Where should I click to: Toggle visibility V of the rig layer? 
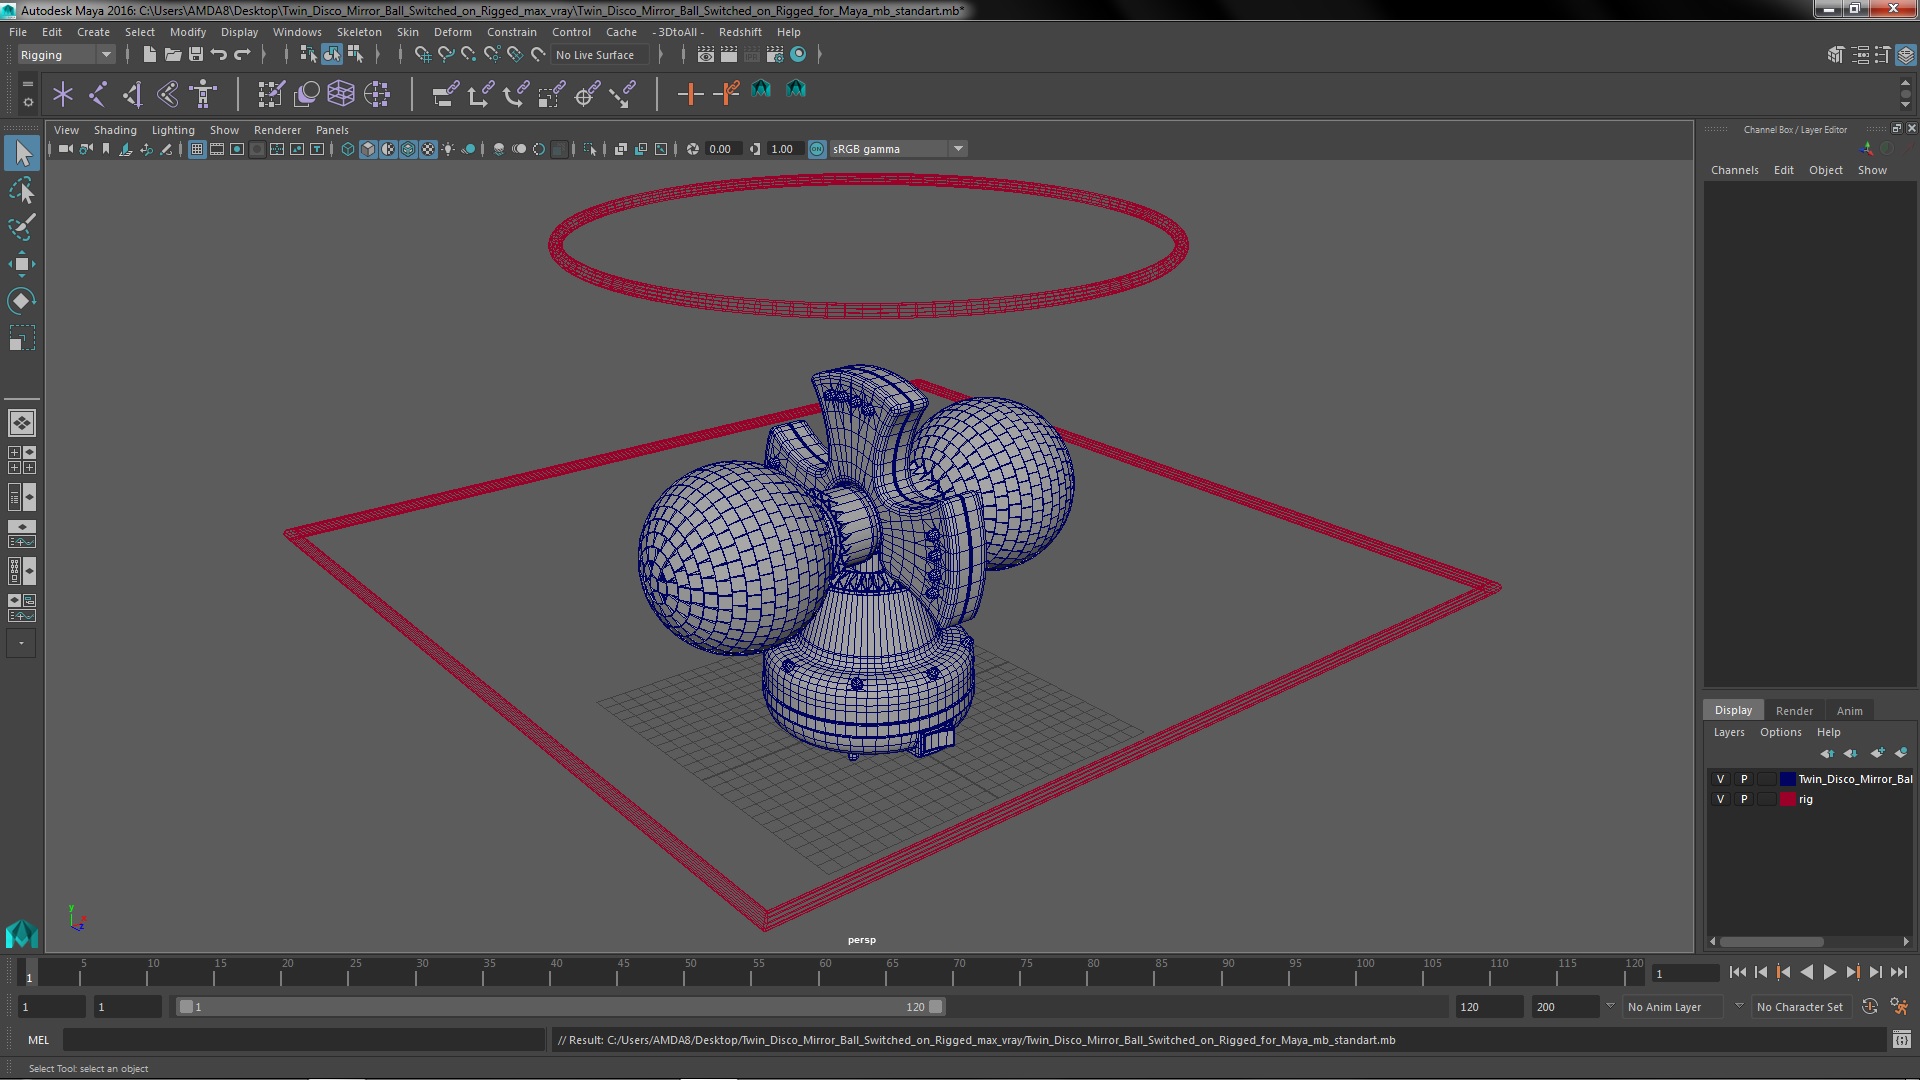point(1720,799)
